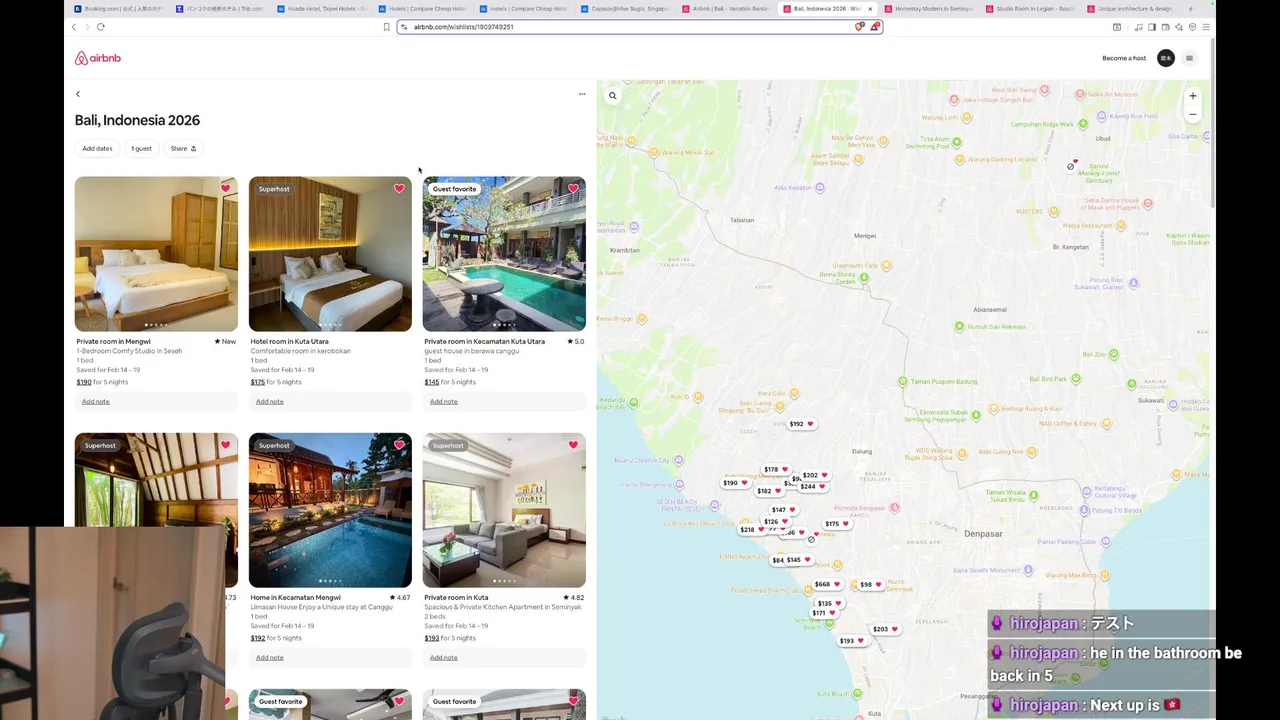Switch to the Trip.com browser tab

pos(219,8)
